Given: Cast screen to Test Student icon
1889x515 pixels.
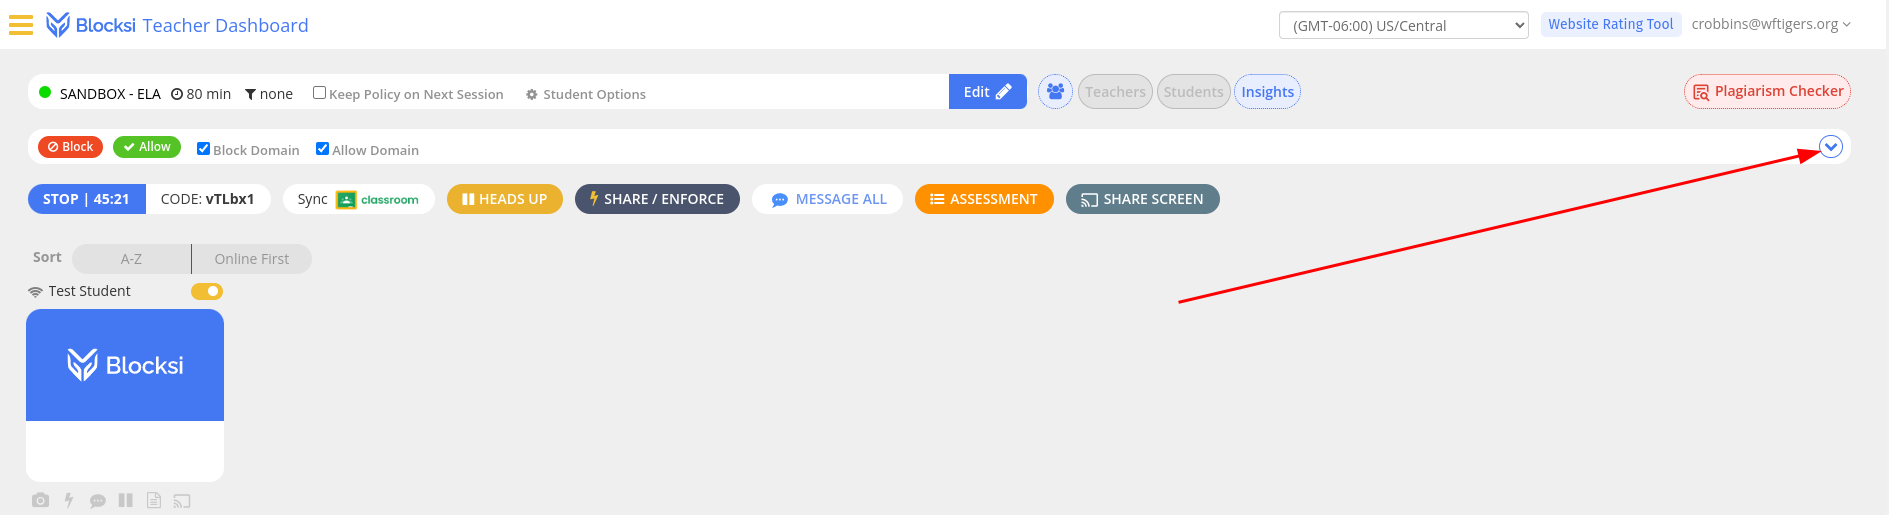Looking at the screenshot, I should click(x=181, y=501).
